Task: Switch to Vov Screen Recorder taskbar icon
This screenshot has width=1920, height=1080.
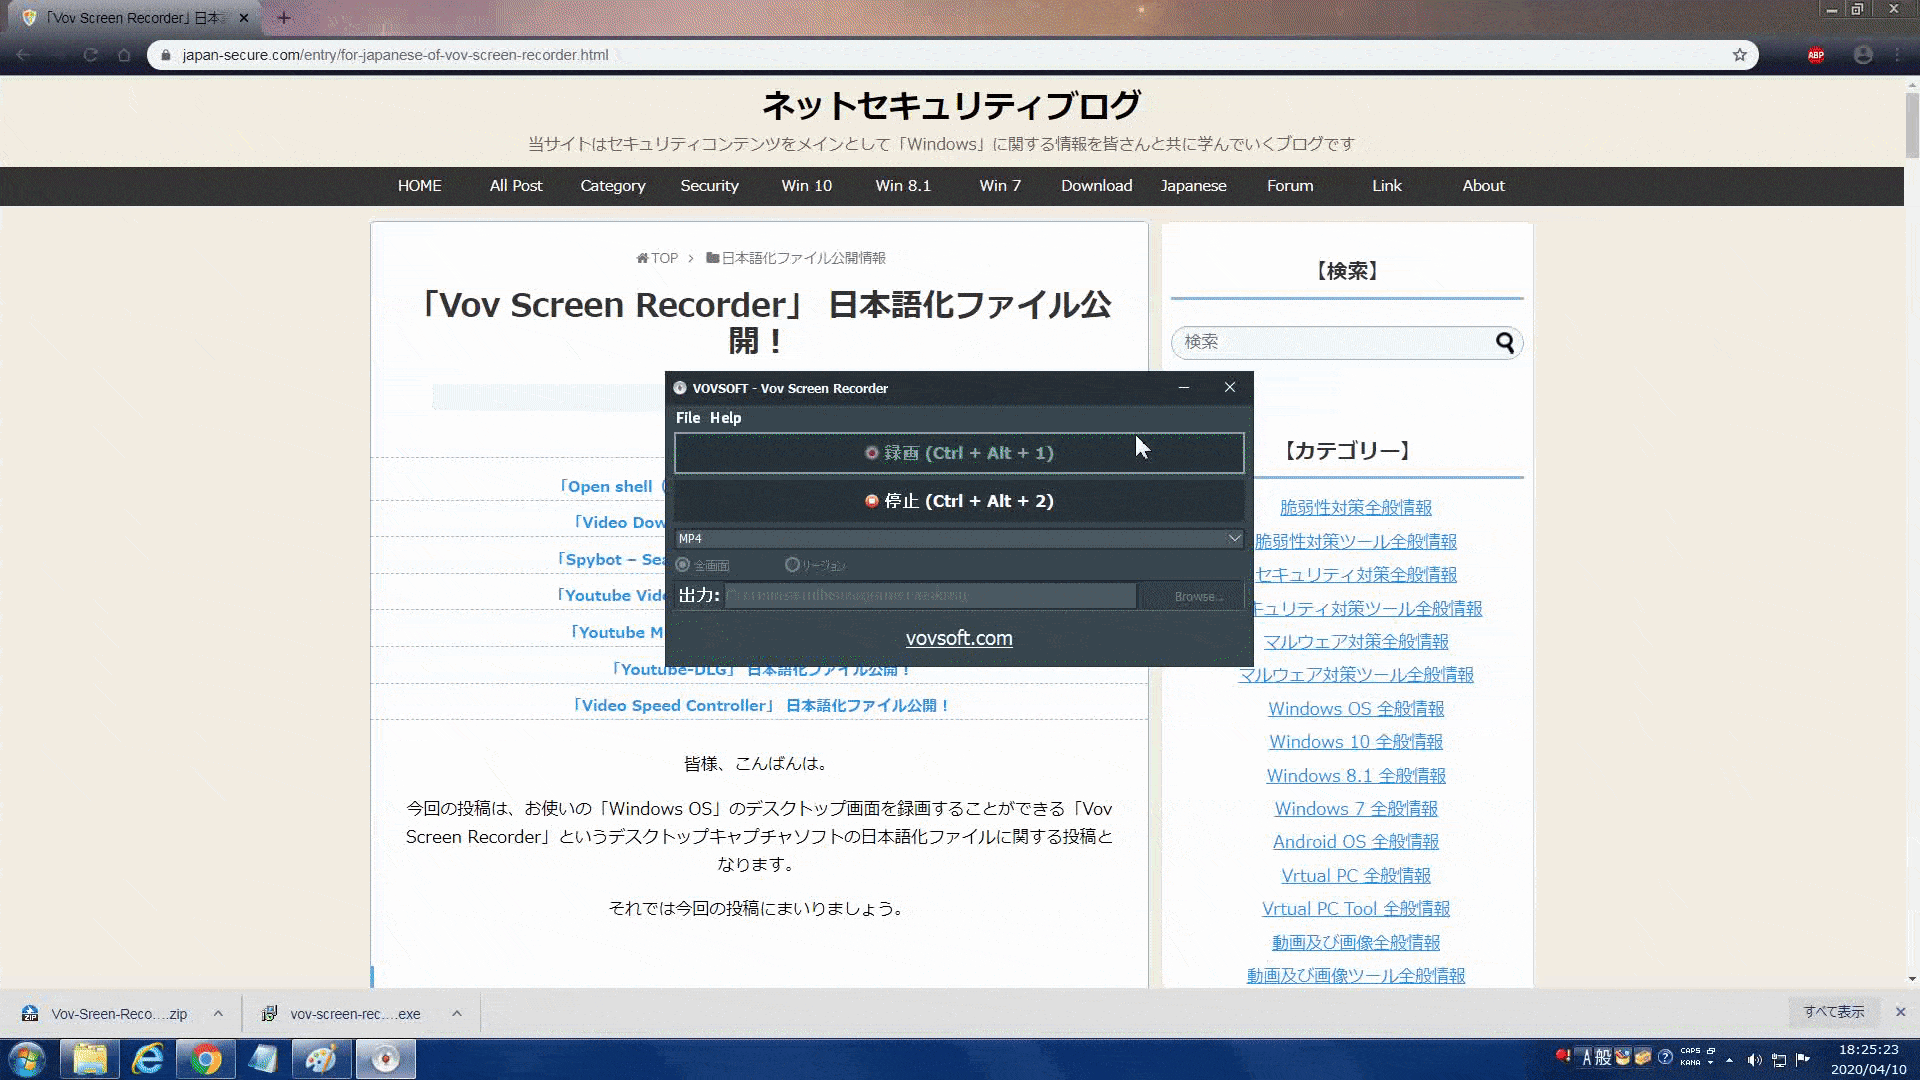Action: (x=385, y=1059)
